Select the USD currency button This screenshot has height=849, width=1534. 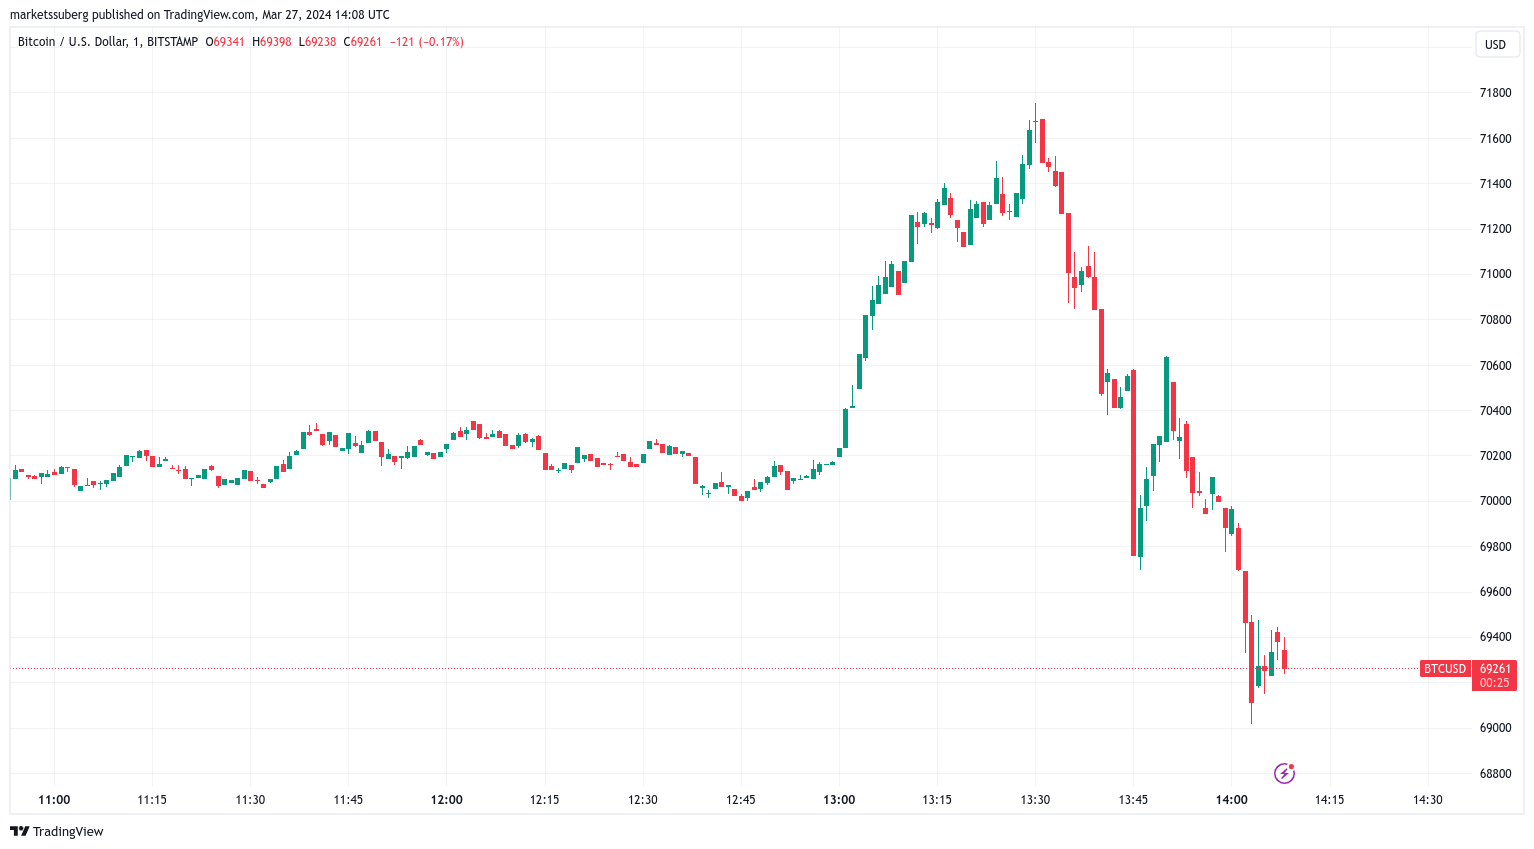pos(1495,44)
